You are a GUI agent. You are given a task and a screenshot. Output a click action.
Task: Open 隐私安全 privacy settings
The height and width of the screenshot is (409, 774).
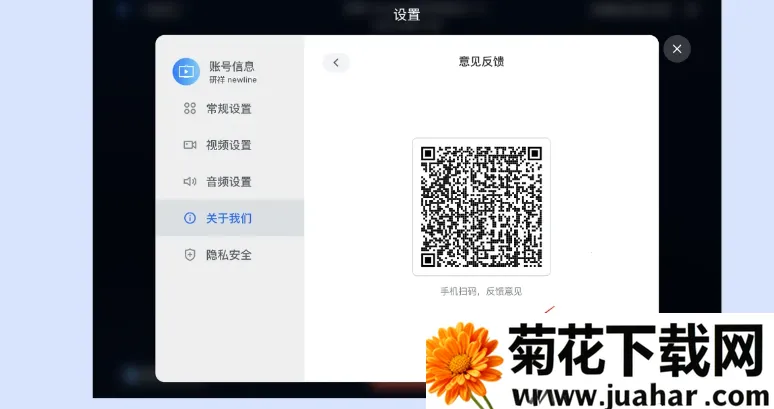tap(229, 255)
